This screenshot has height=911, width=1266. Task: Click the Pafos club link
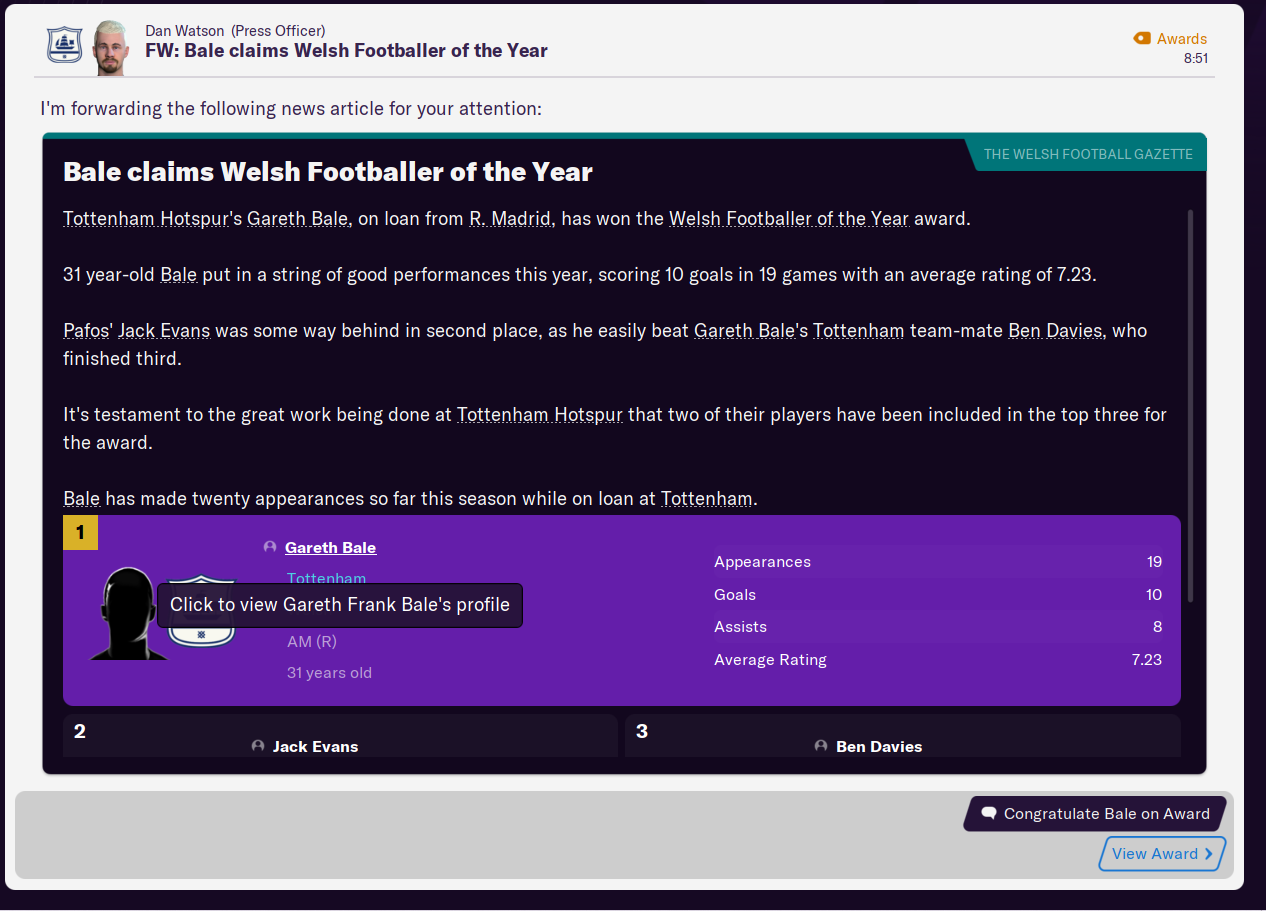[x=87, y=330]
